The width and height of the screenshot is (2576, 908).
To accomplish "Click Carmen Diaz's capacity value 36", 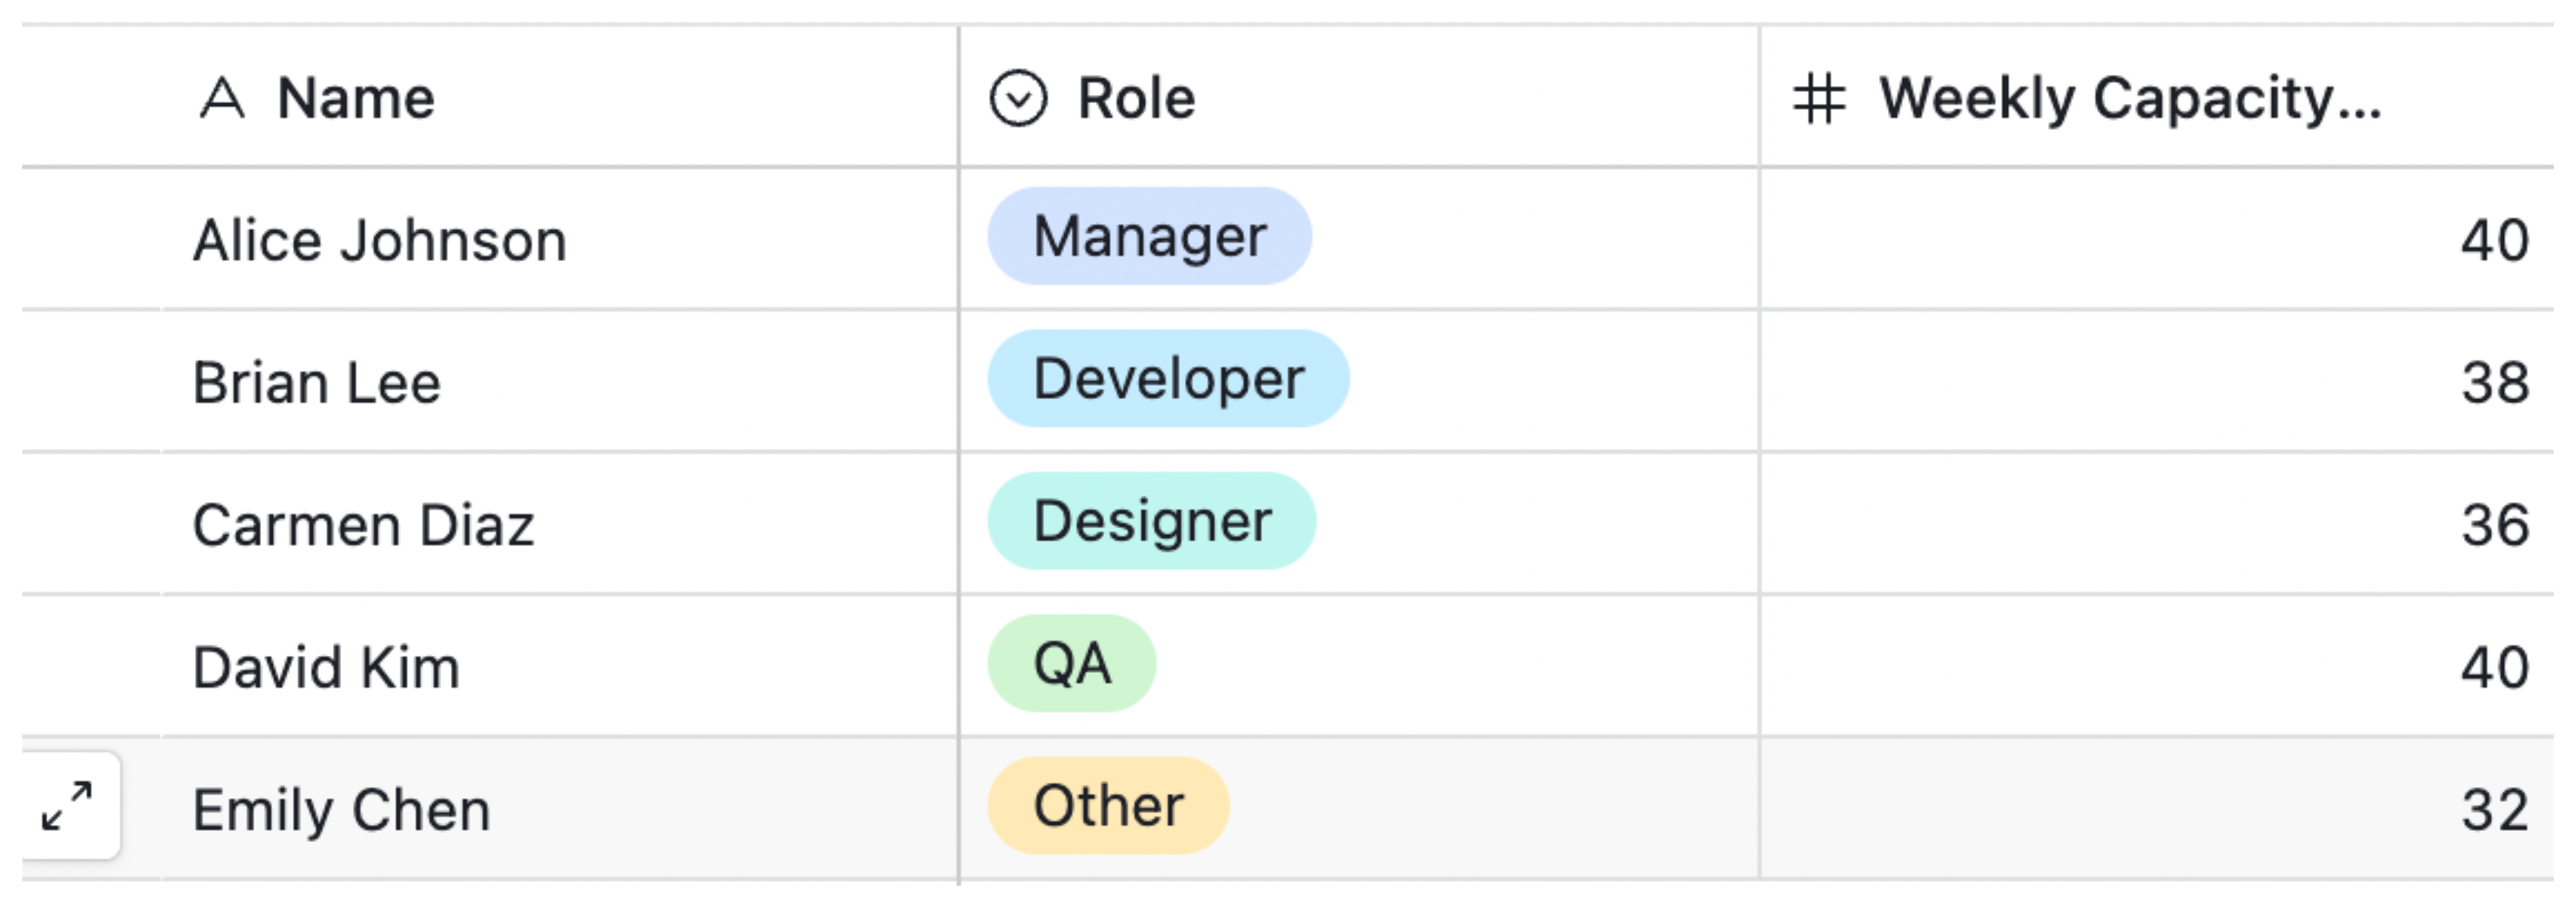I will pyautogui.click(x=2494, y=525).
